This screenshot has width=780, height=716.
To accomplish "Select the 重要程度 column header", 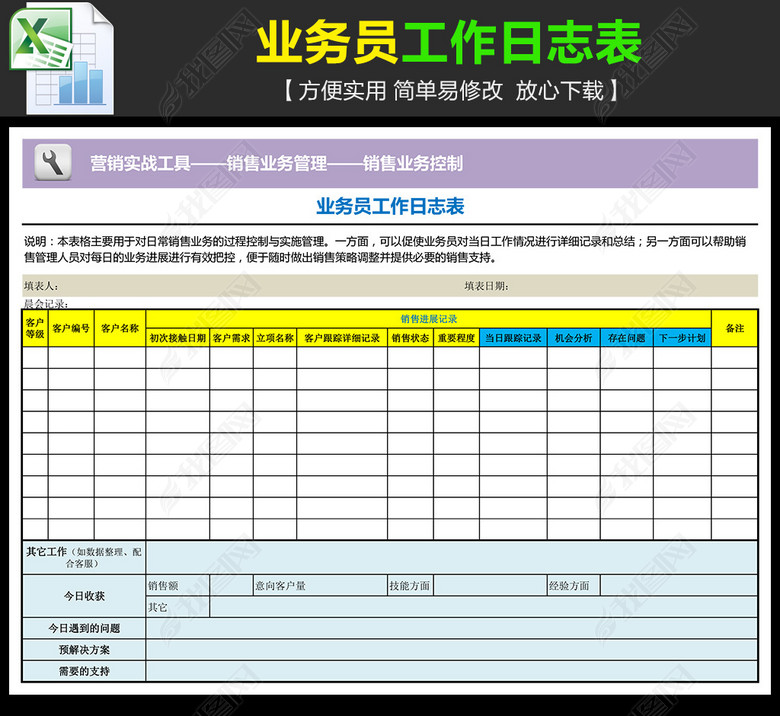I will [x=457, y=338].
